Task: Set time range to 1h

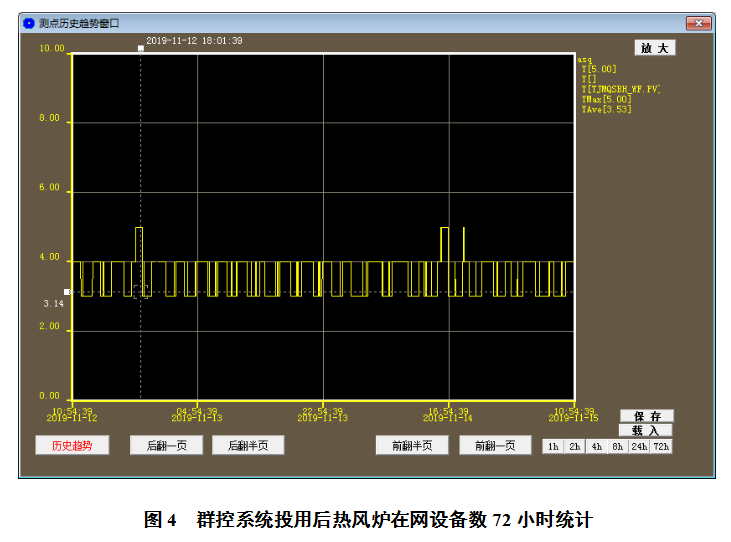Action: [x=553, y=447]
